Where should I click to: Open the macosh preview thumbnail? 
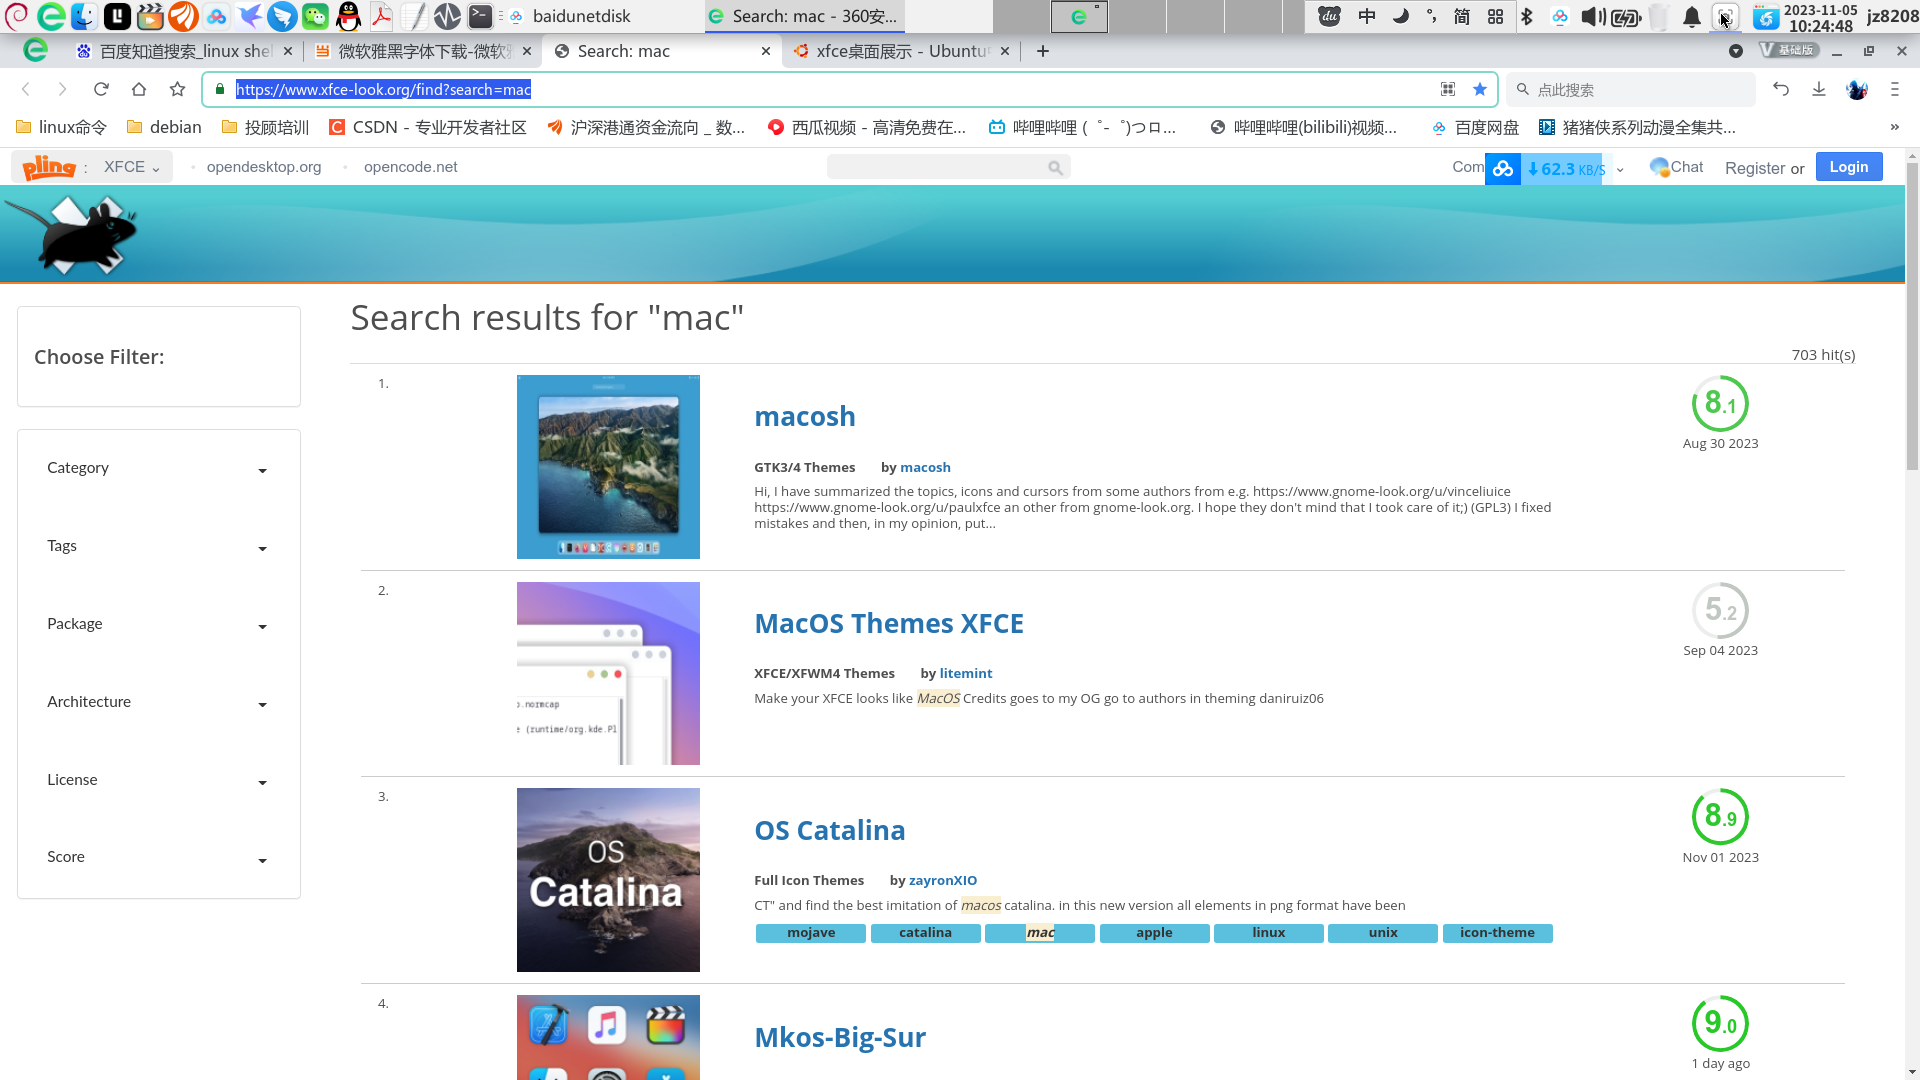(x=608, y=467)
